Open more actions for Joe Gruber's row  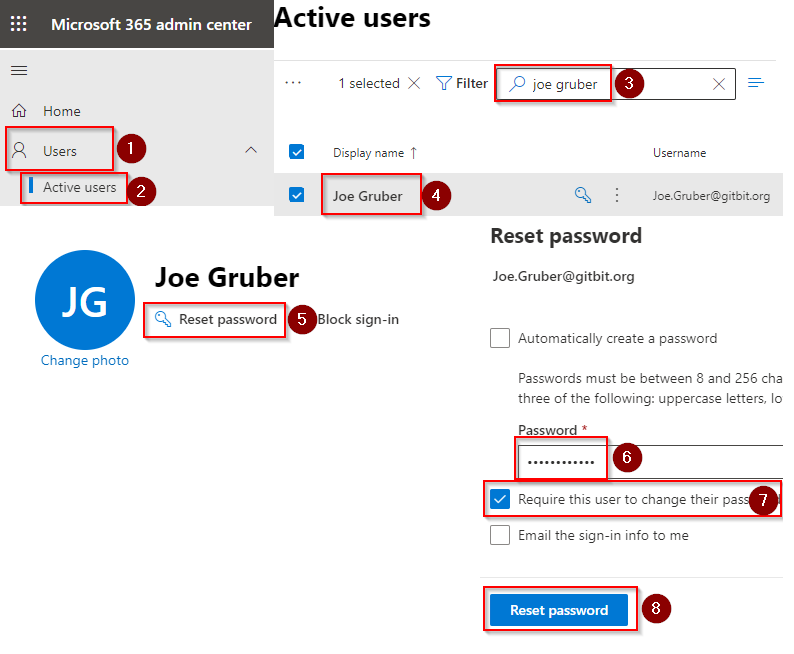617,196
